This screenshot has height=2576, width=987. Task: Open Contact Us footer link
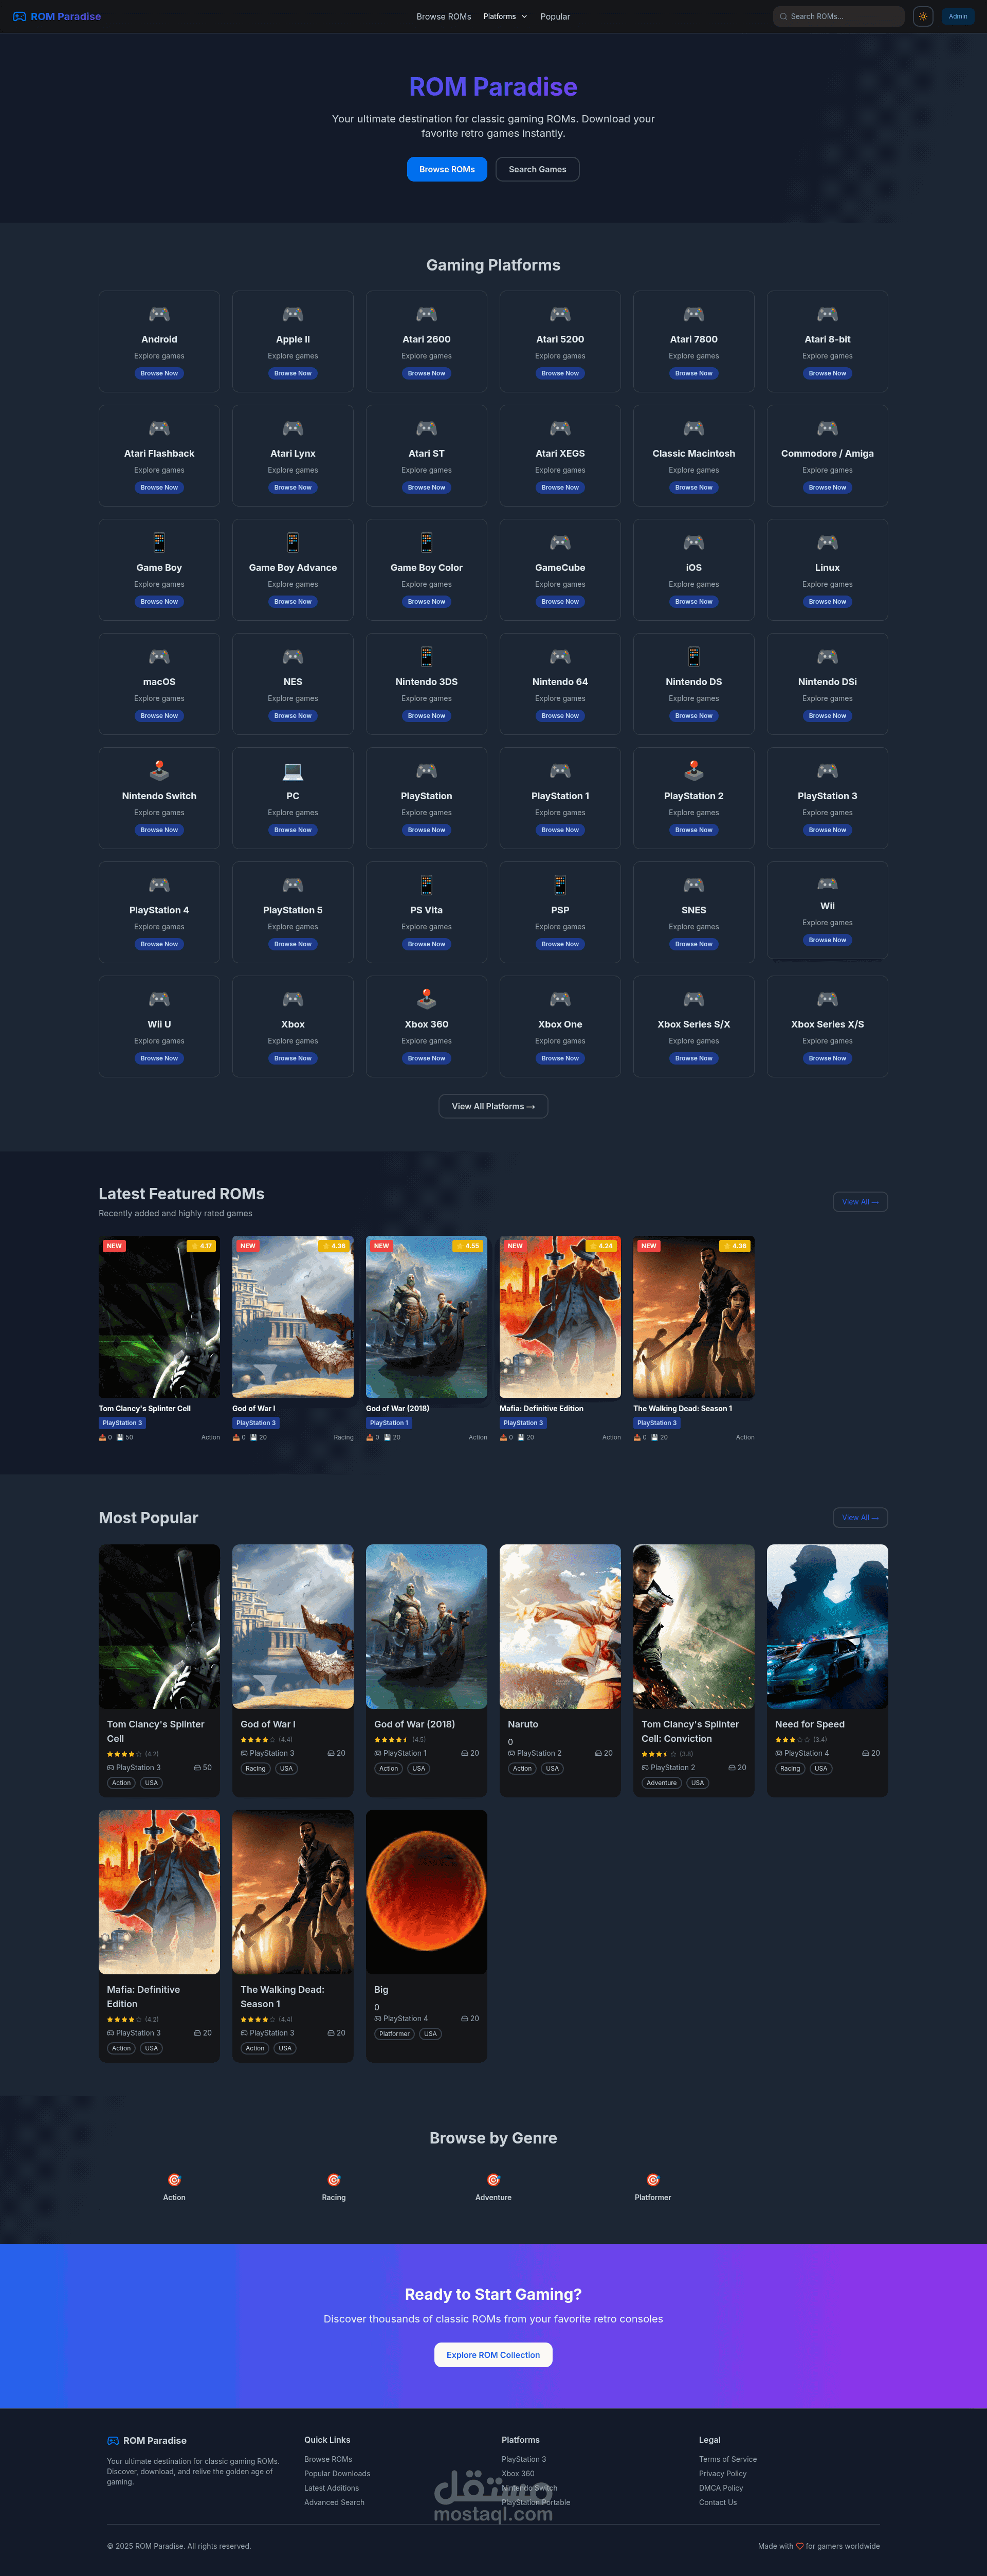pyautogui.click(x=718, y=2503)
